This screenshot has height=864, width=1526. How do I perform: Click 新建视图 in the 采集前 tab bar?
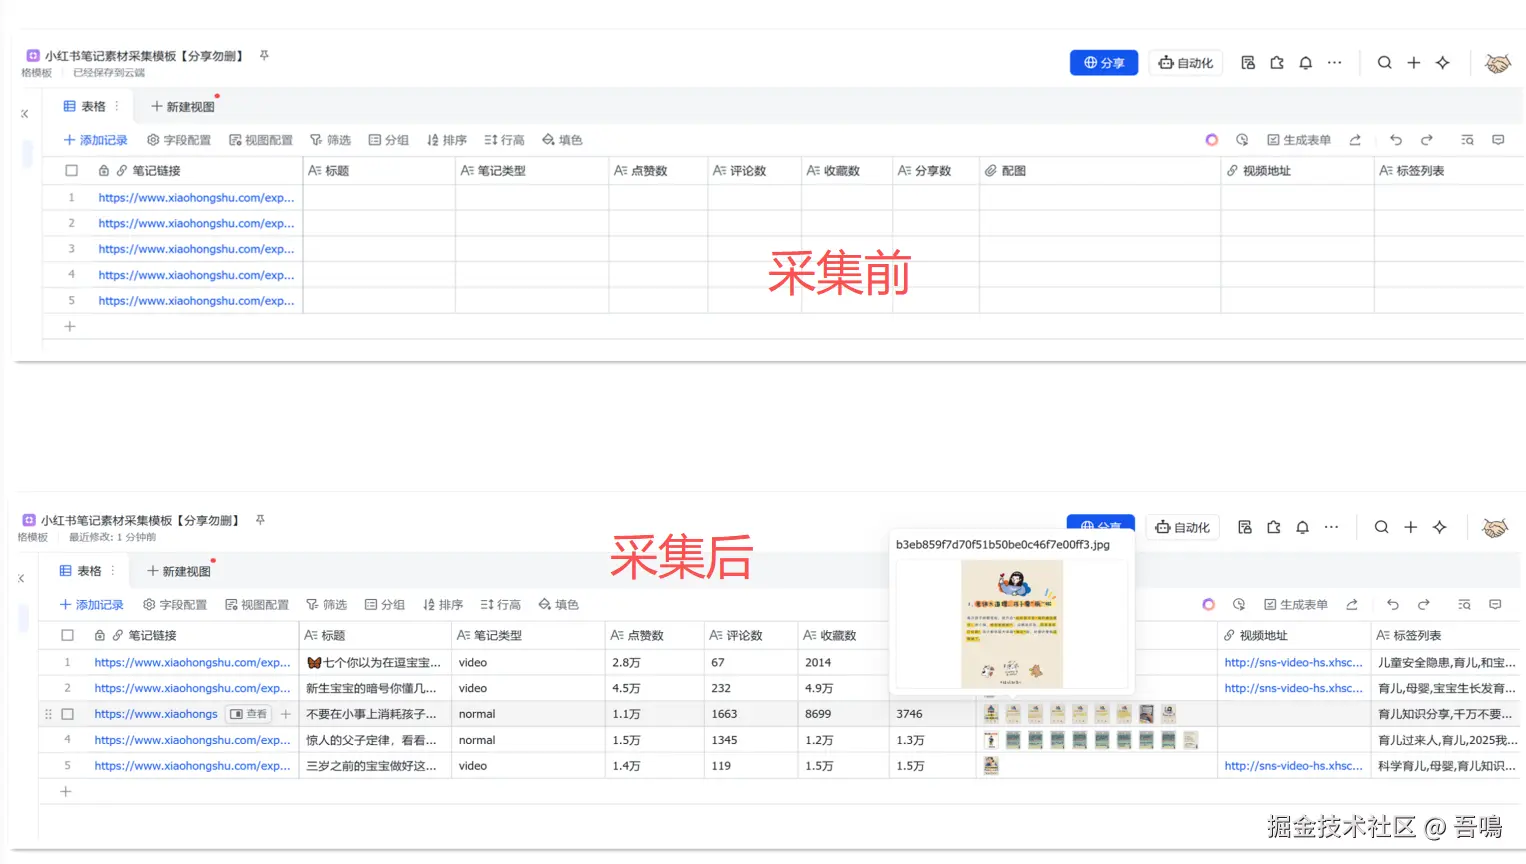coord(183,107)
